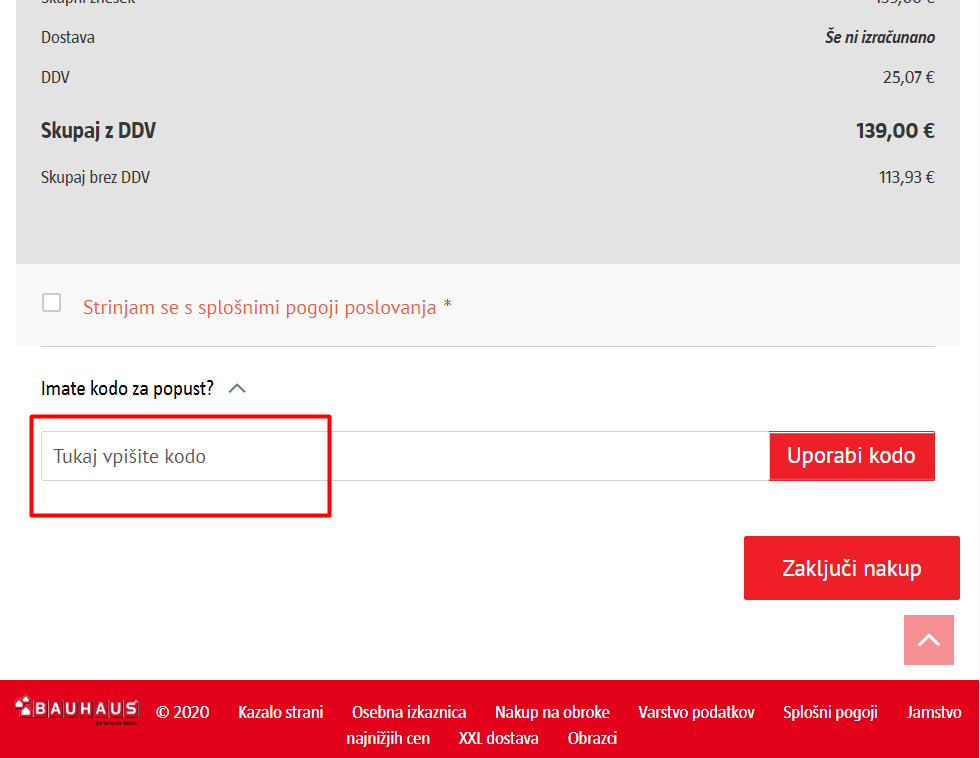
Task: Toggle the 'Imate kodo za popust?' heading
Action: 127,389
